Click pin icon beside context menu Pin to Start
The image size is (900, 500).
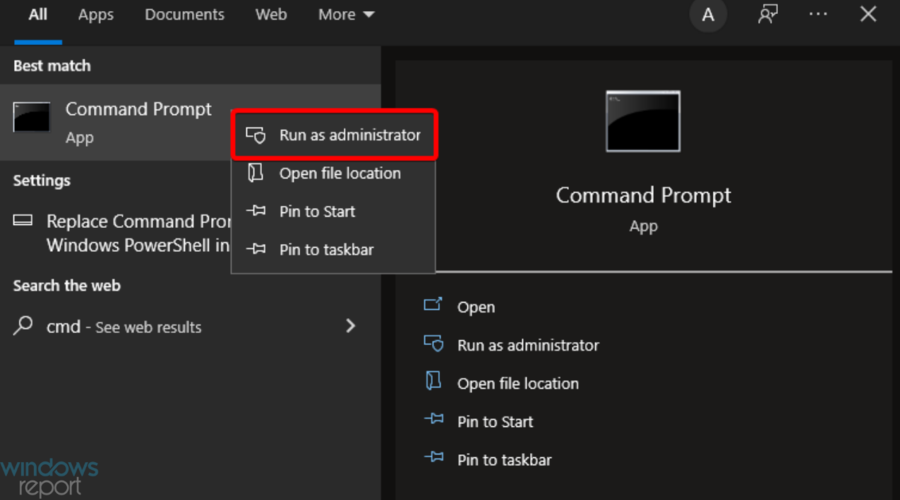[256, 211]
